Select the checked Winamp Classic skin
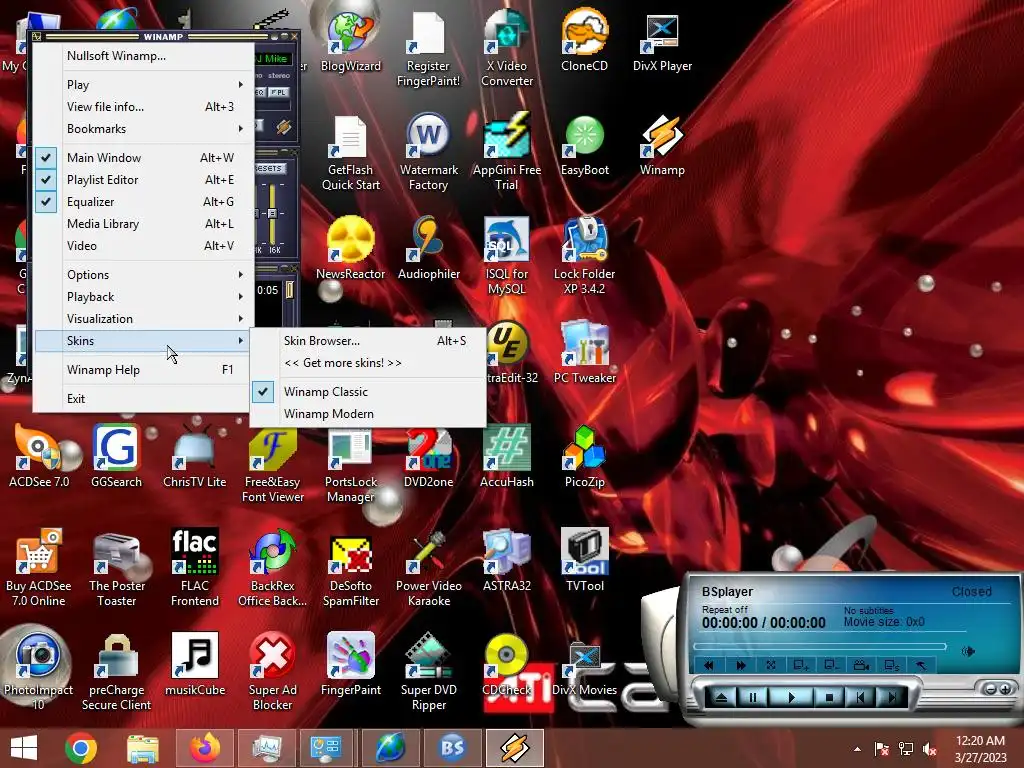 pyautogui.click(x=368, y=392)
